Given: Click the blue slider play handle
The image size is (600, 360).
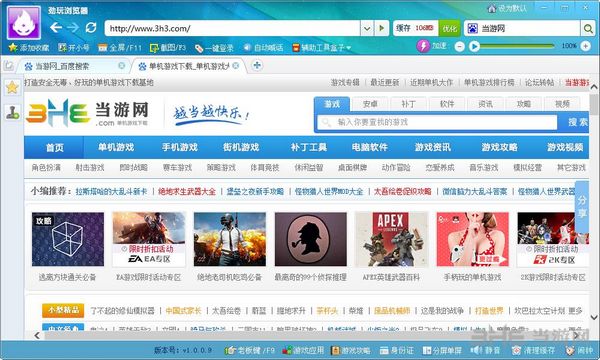Looking at the screenshot, I should 474,47.
